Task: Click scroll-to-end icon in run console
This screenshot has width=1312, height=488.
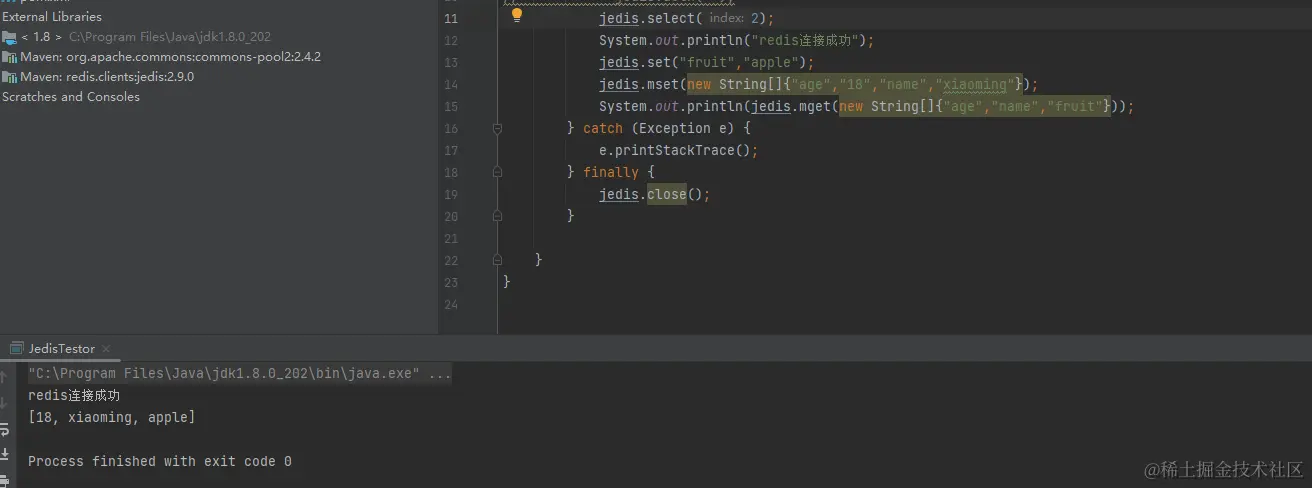Action: 4,454
